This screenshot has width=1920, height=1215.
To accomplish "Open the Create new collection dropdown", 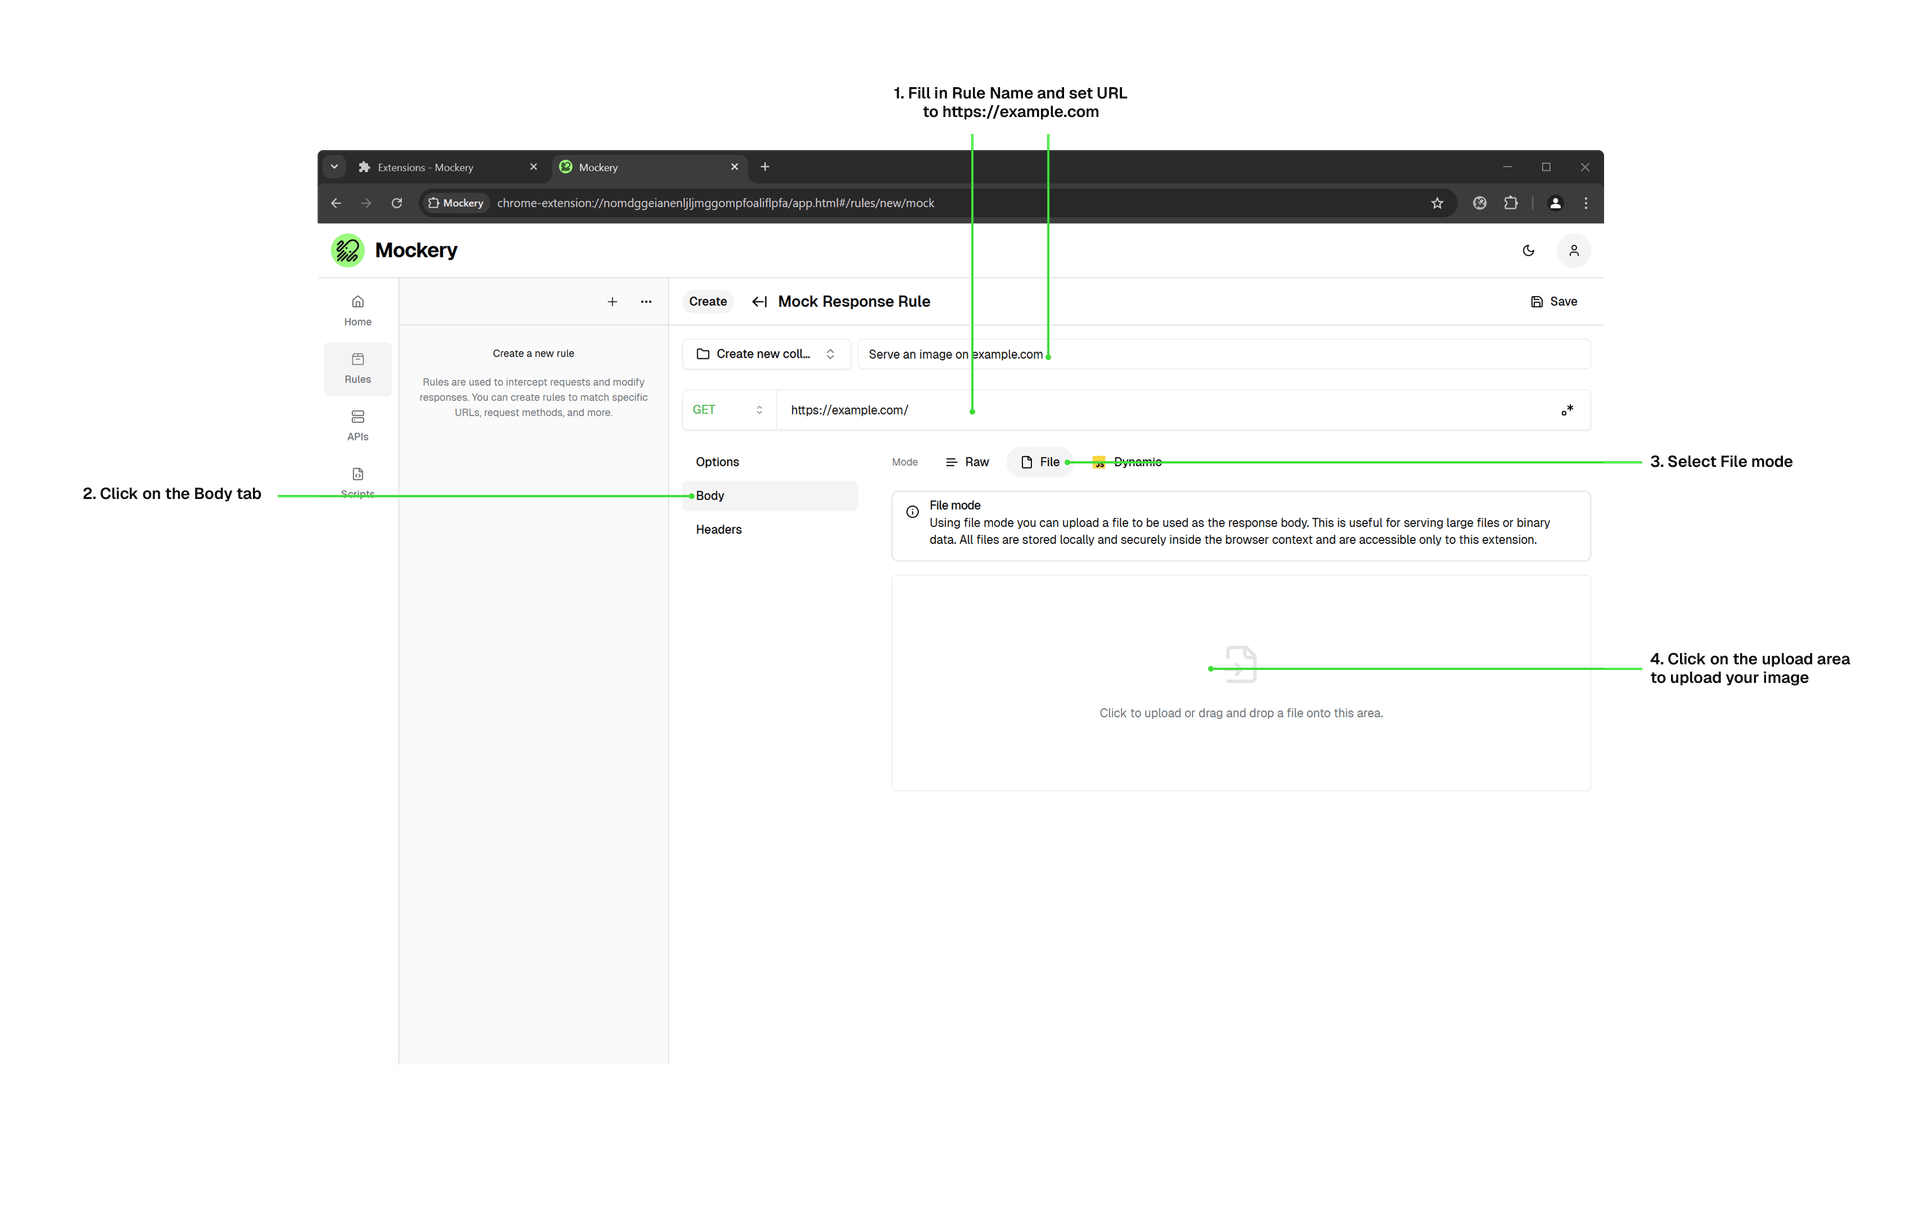I will pos(766,354).
